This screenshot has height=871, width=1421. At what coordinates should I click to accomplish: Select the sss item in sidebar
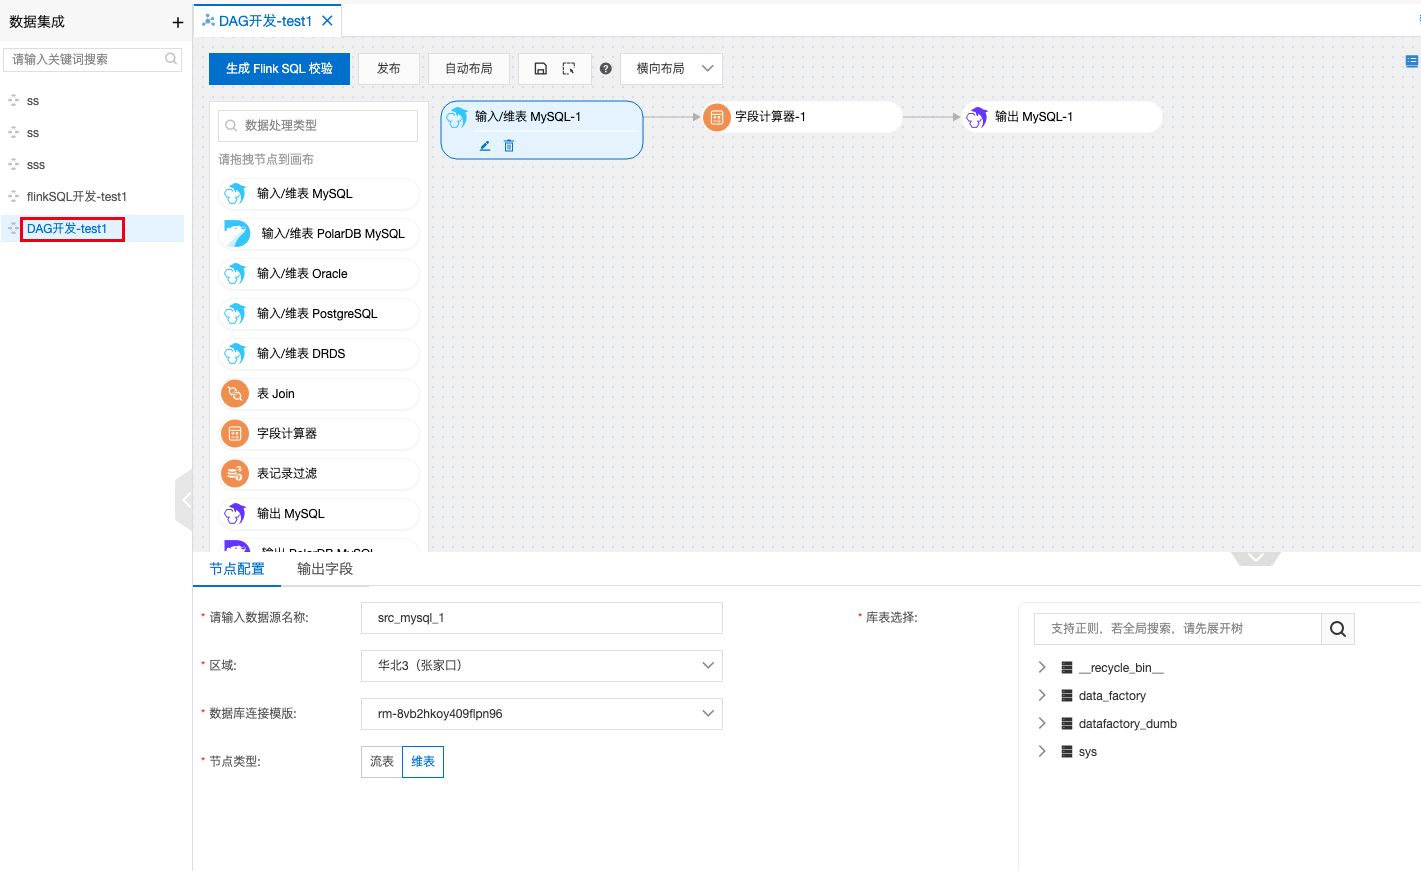coord(36,165)
